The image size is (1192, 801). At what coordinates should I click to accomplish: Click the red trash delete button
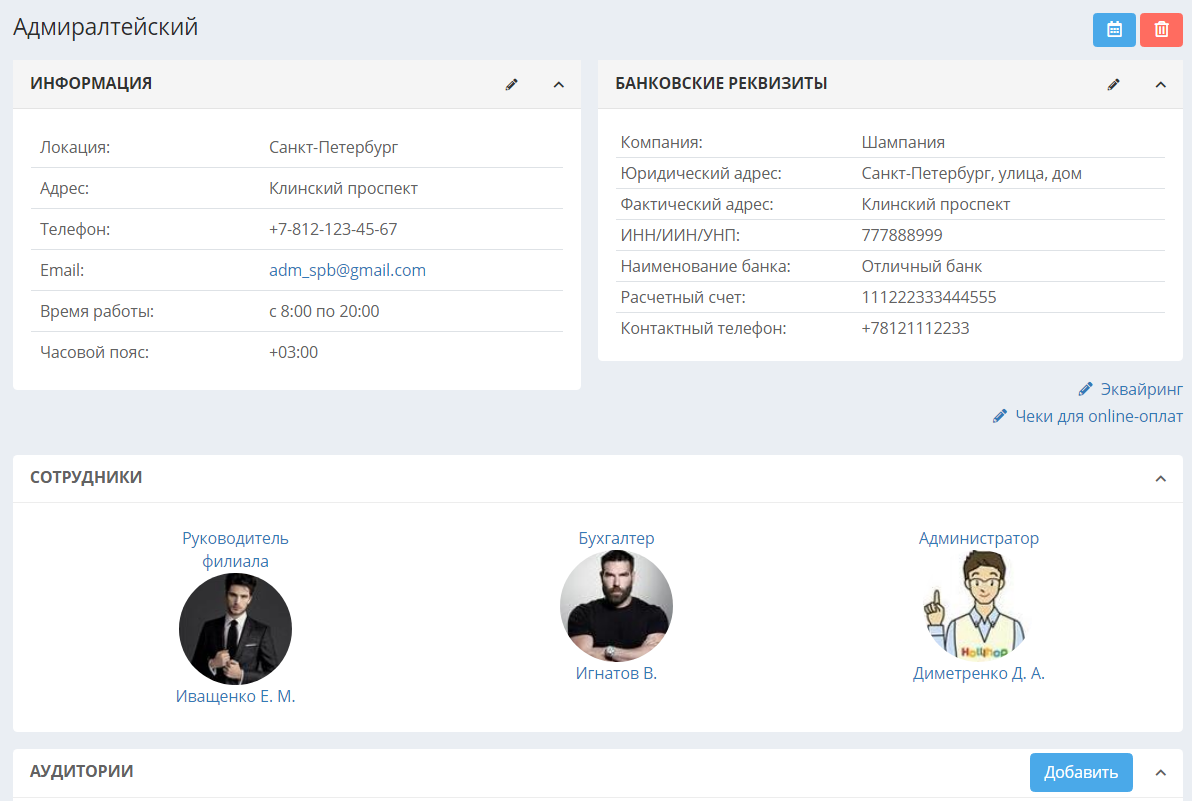1161,30
